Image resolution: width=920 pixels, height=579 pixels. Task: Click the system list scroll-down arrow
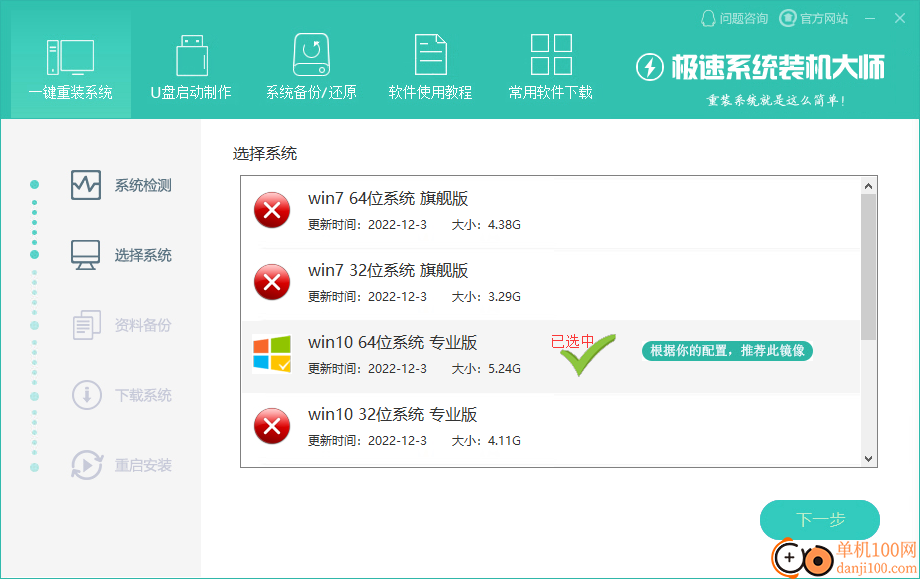pyautogui.click(x=868, y=459)
